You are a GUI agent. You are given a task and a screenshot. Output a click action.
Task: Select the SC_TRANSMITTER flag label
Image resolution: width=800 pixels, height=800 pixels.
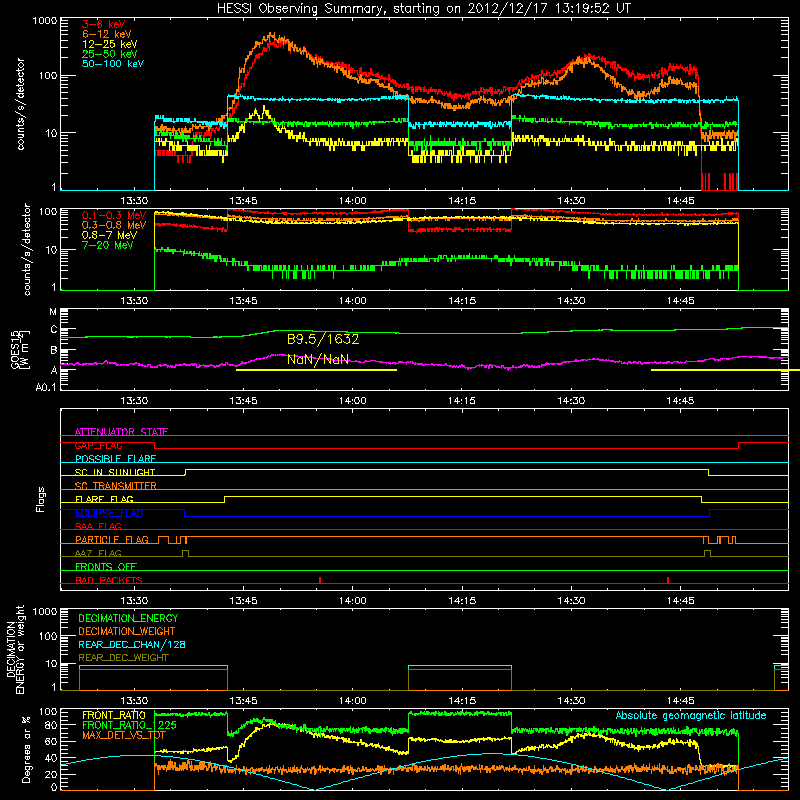click(x=116, y=486)
